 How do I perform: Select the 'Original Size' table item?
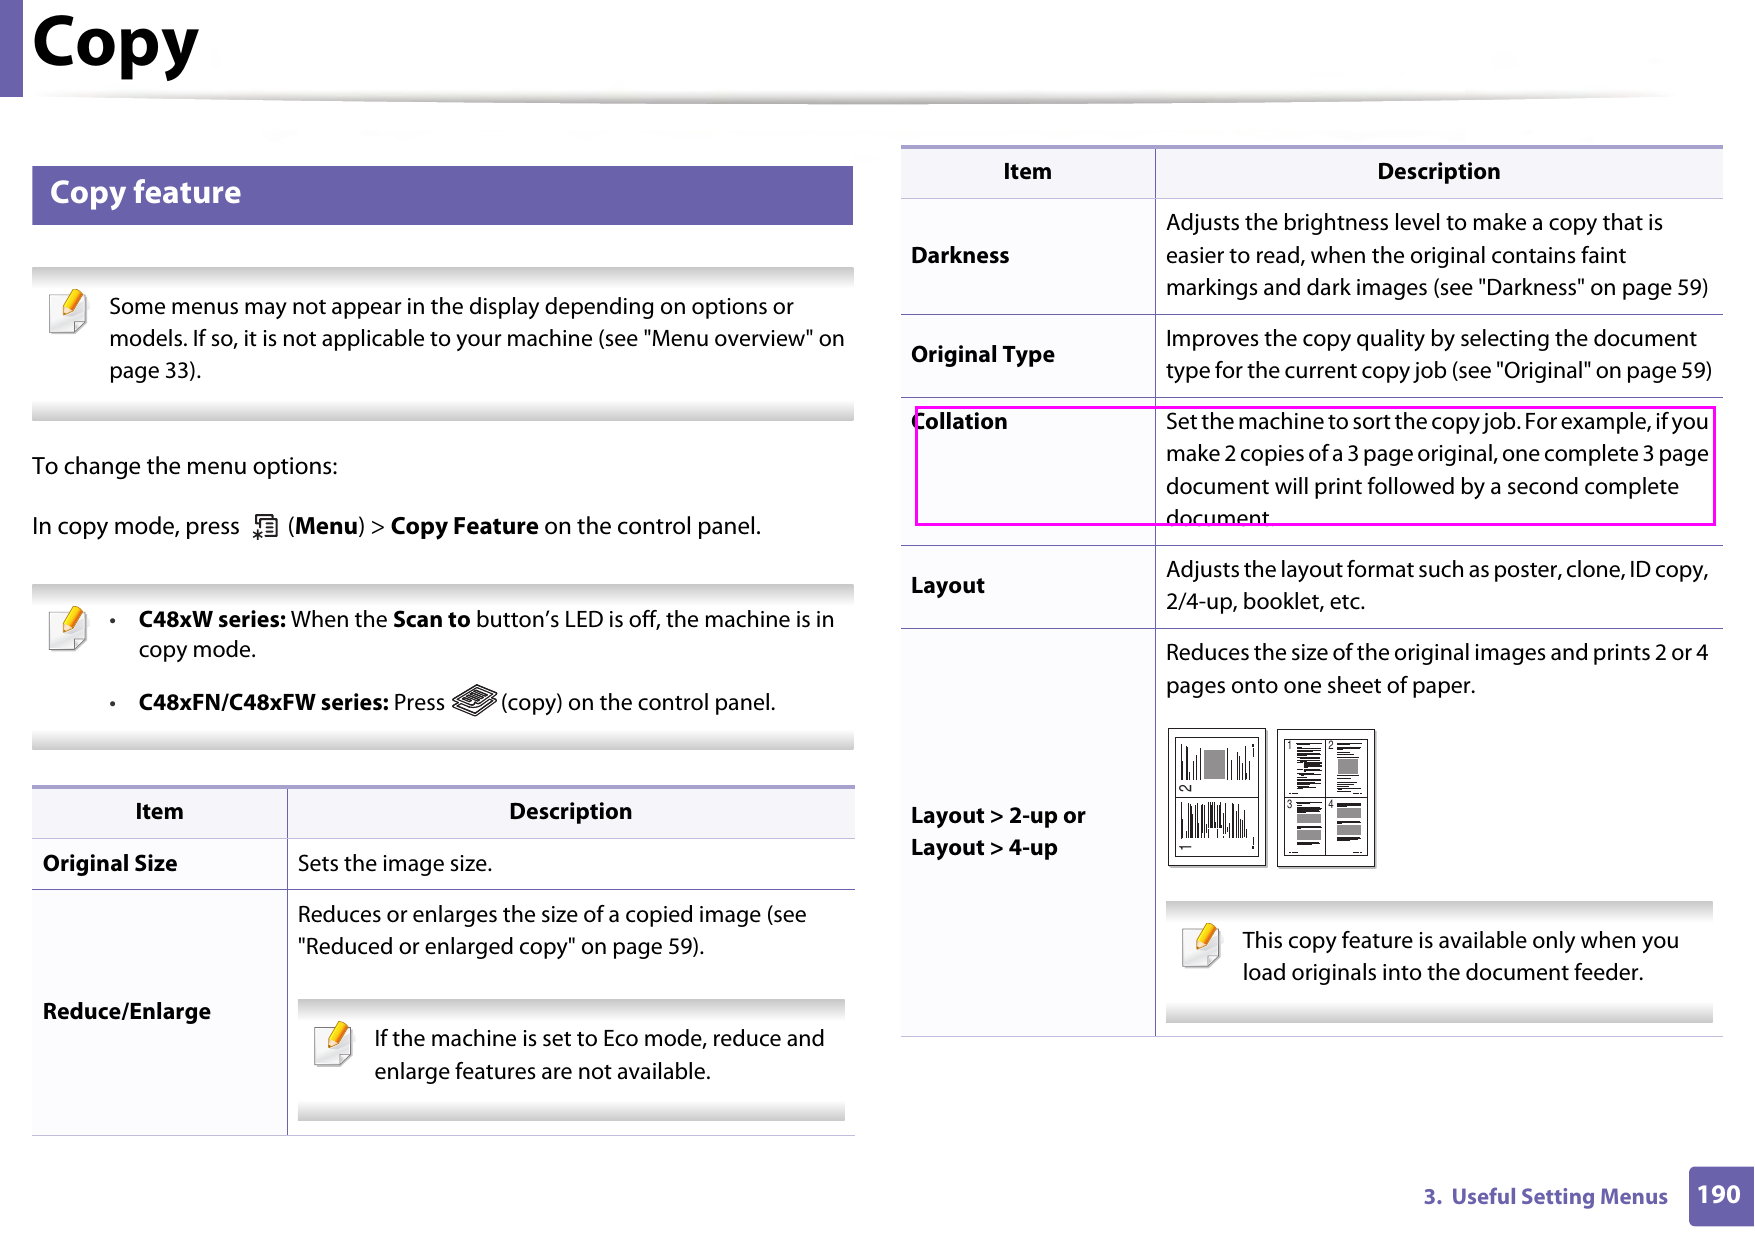pyautogui.click(x=110, y=863)
